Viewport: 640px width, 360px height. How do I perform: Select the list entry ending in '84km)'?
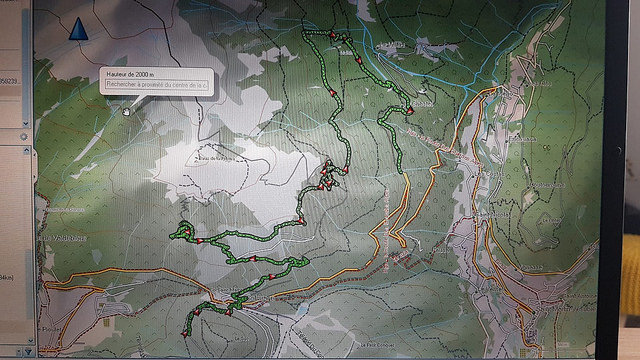coord(7,278)
